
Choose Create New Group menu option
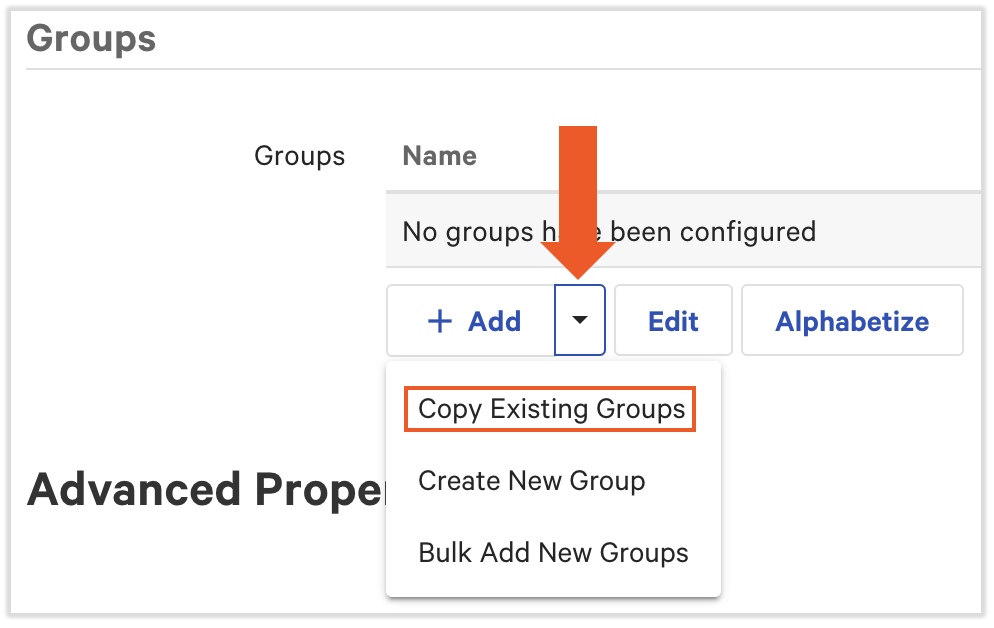[x=531, y=481]
